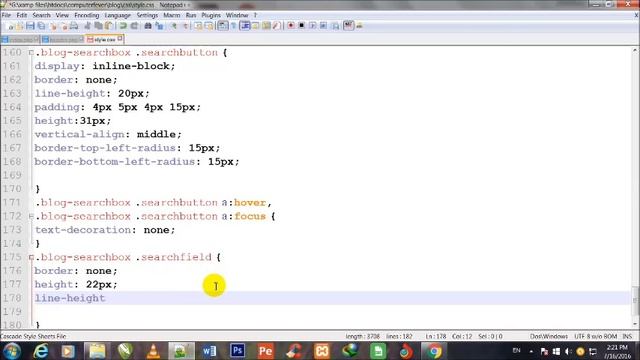Image resolution: width=640 pixels, height=360 pixels.
Task: Click 'length : 3708' in status bar
Action: [x=362, y=336]
